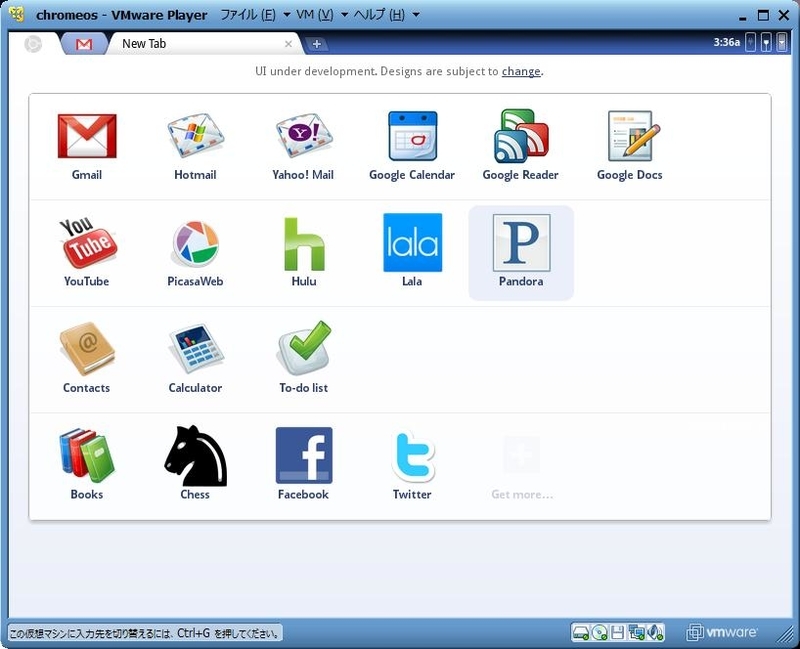Click the floppy disk device icon
The width and height of the screenshot is (800, 649).
(617, 633)
